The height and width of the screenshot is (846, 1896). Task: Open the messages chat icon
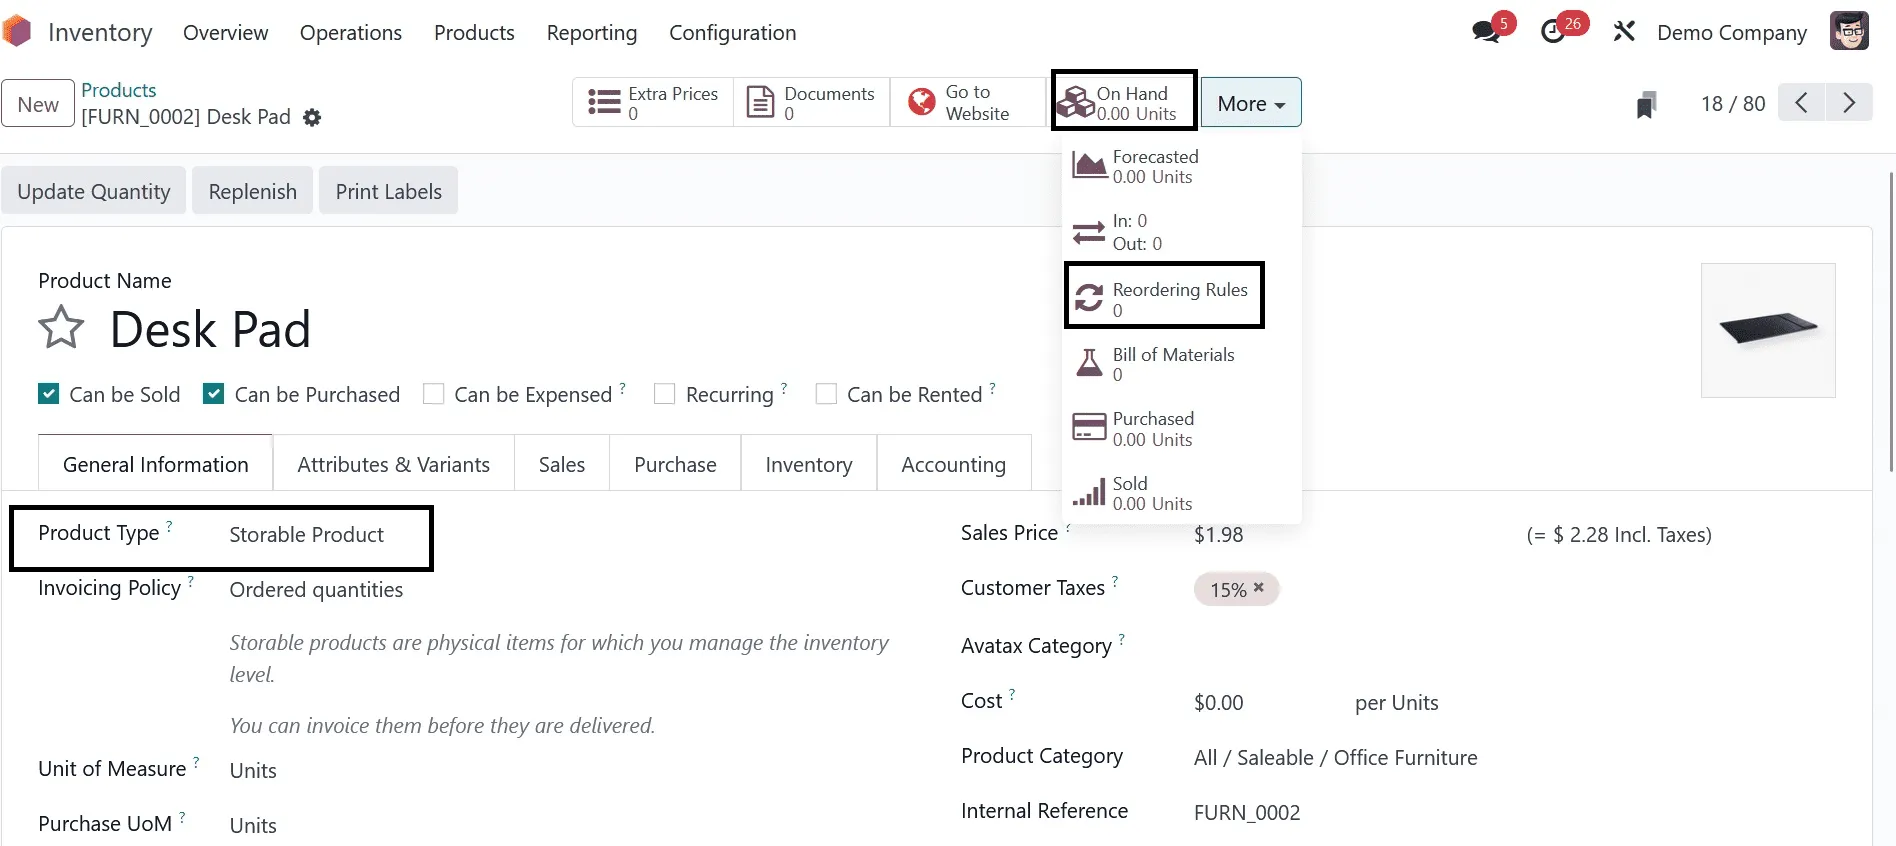tap(1486, 32)
